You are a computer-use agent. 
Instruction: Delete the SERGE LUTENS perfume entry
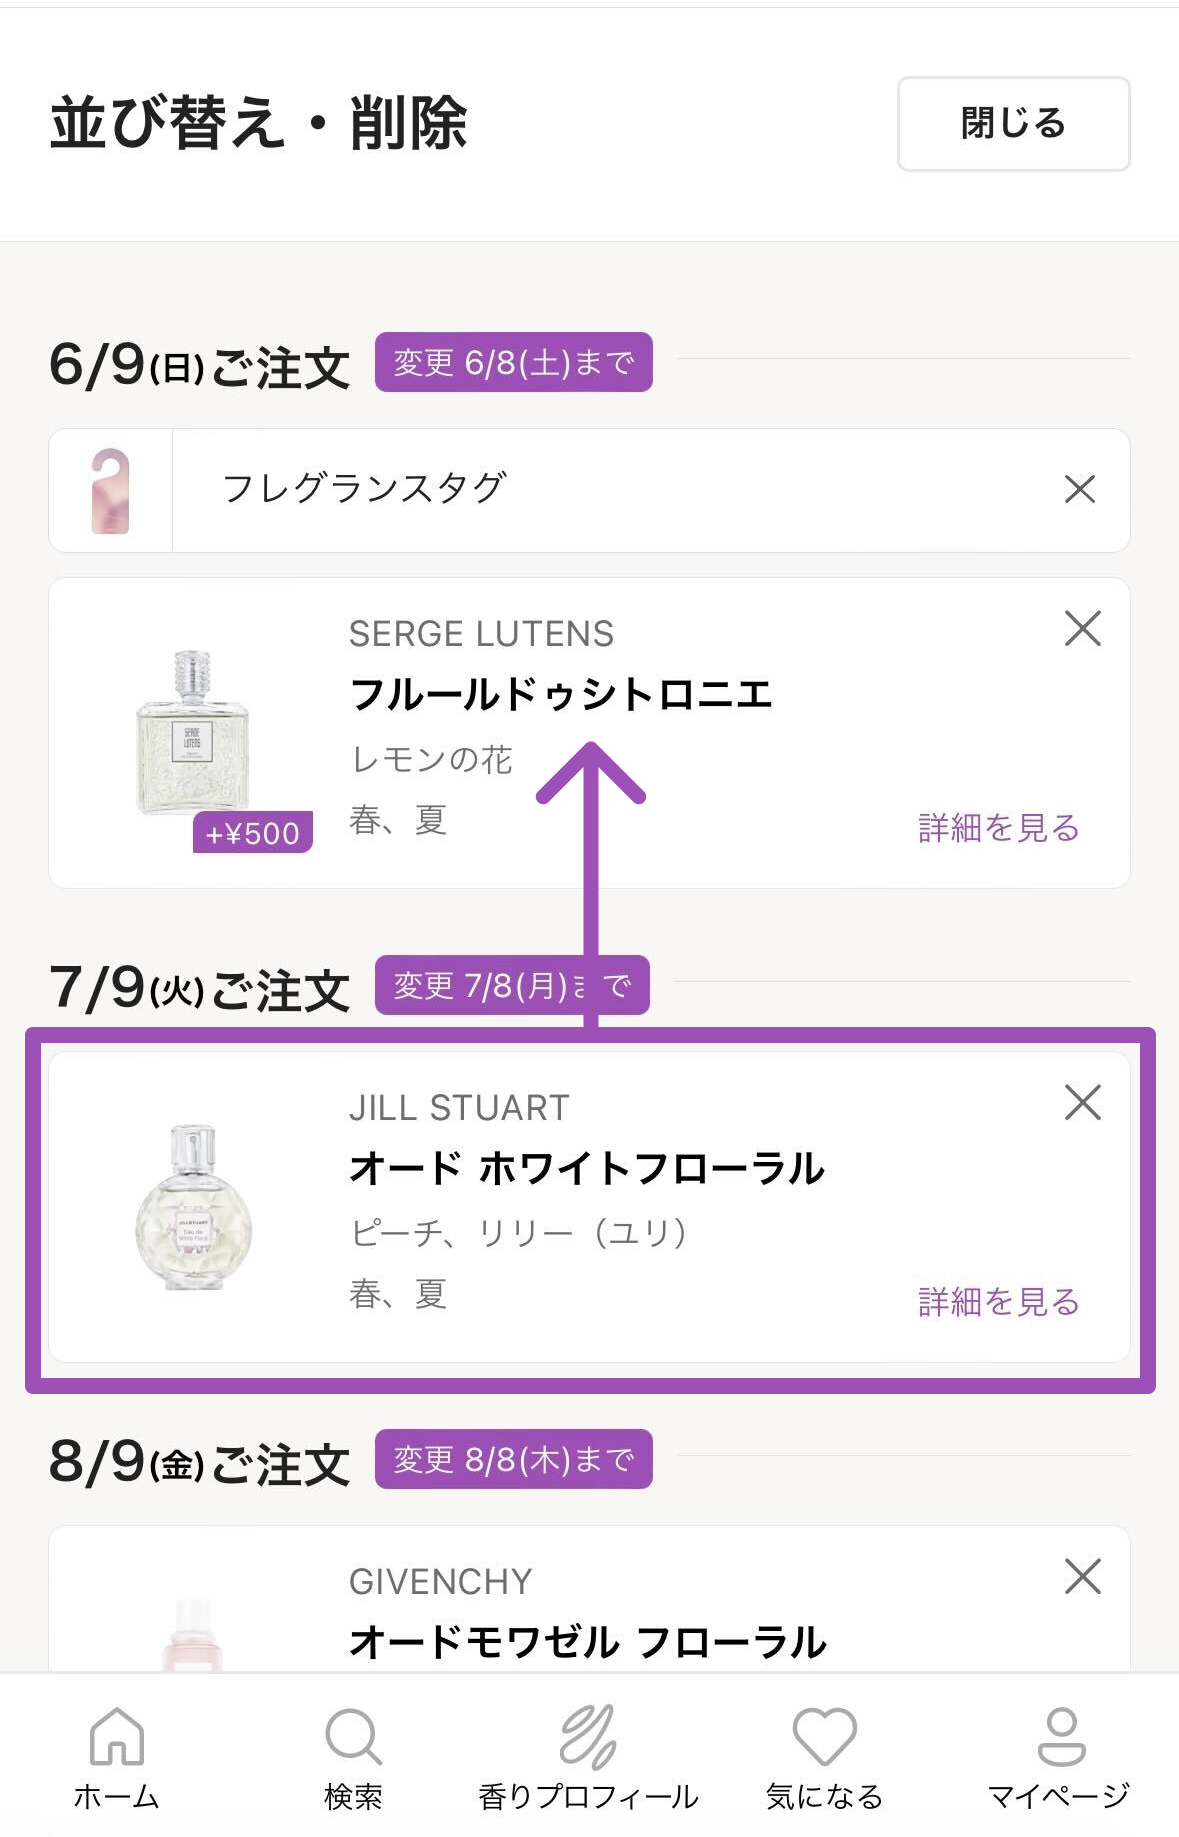click(x=1082, y=629)
